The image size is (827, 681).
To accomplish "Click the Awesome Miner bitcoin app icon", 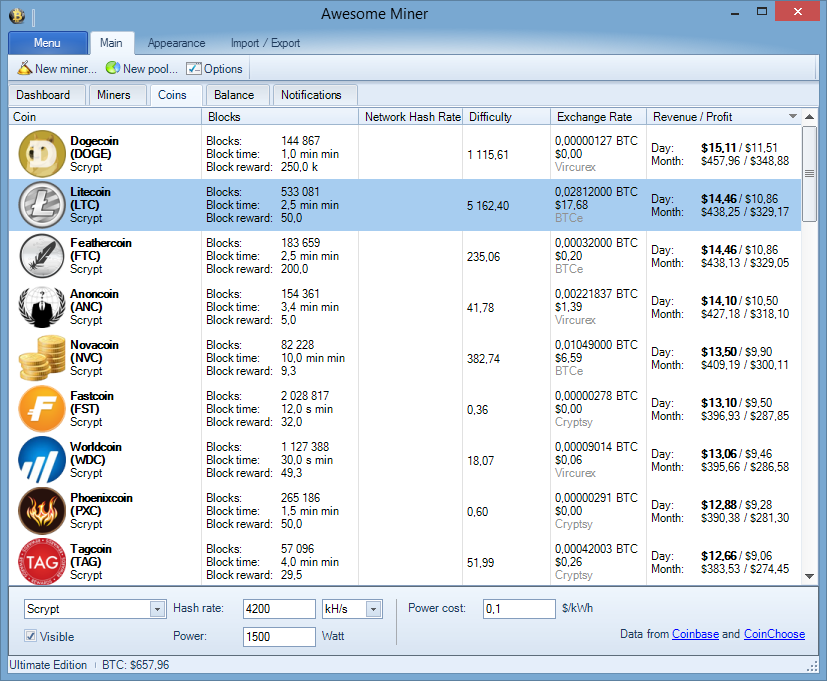I will click(17, 15).
